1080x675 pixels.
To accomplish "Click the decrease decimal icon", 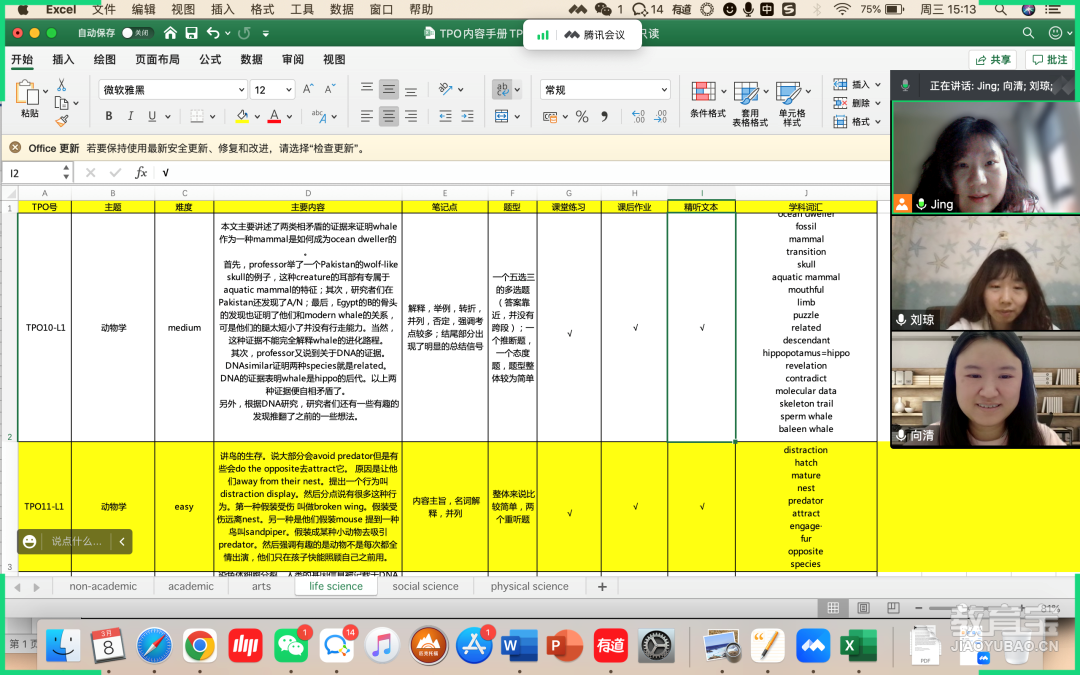I will pos(661,116).
